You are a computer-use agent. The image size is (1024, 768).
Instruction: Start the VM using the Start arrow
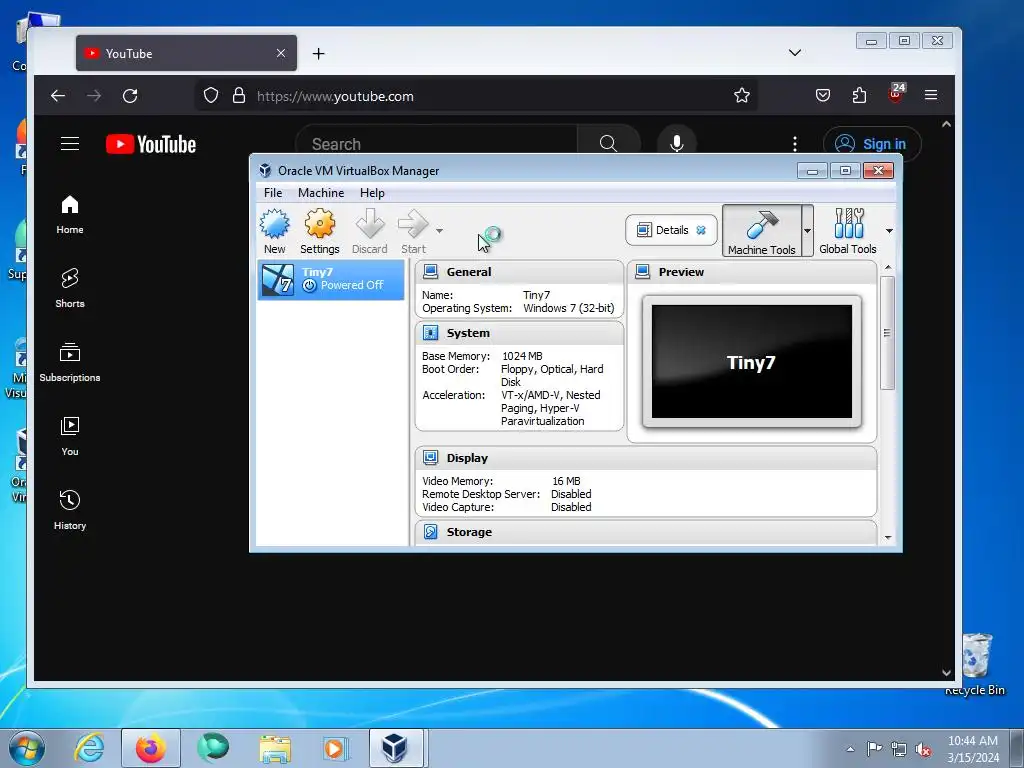pyautogui.click(x=413, y=231)
